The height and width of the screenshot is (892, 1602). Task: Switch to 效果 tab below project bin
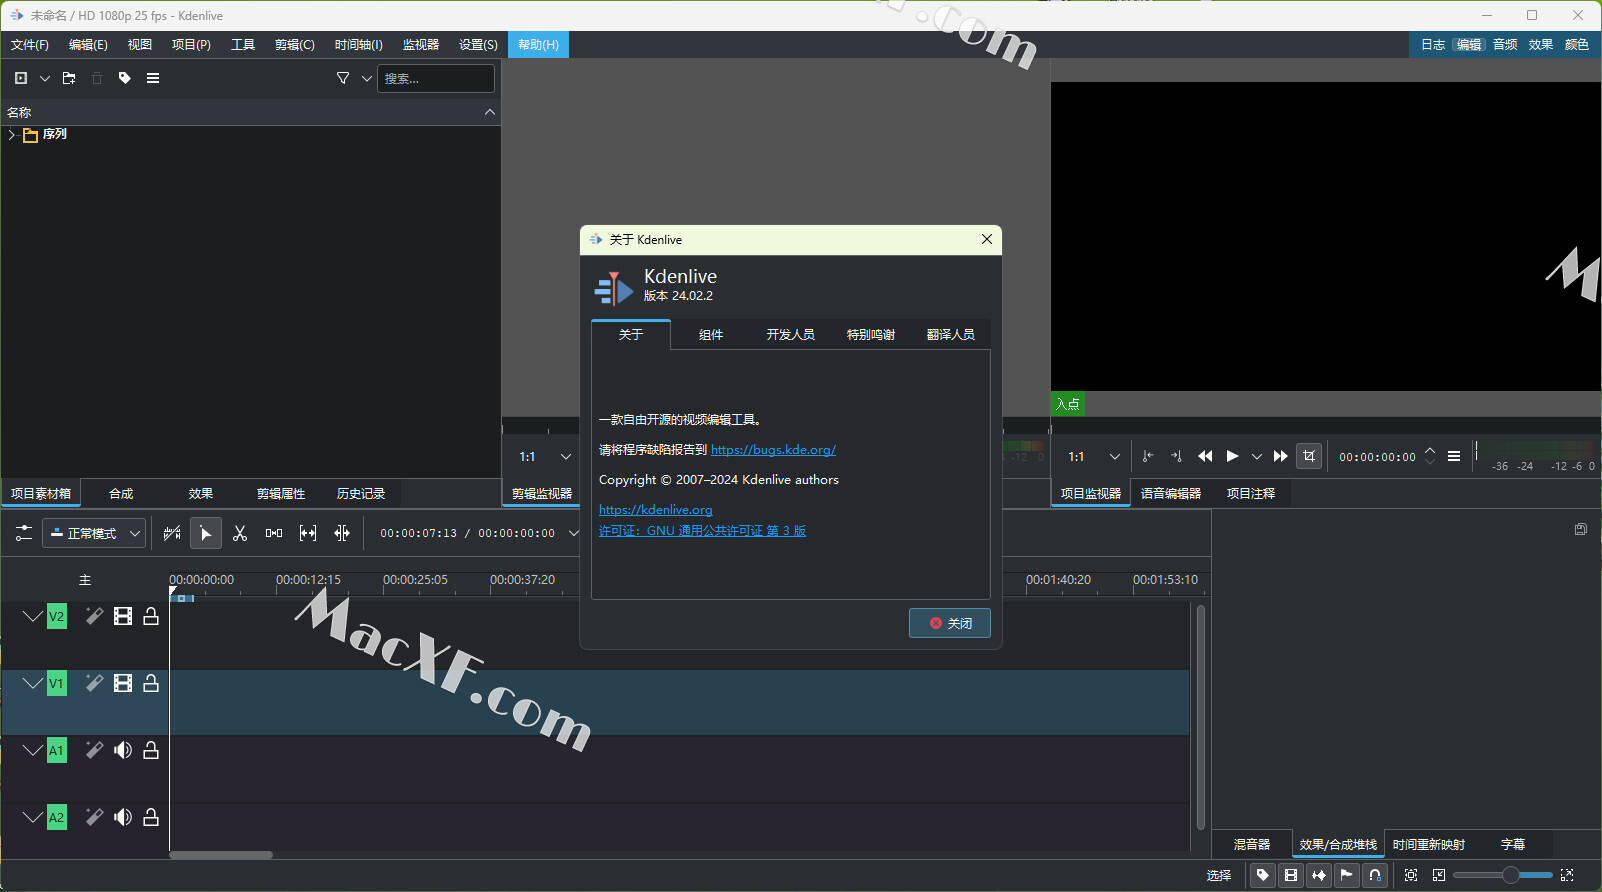pos(201,494)
